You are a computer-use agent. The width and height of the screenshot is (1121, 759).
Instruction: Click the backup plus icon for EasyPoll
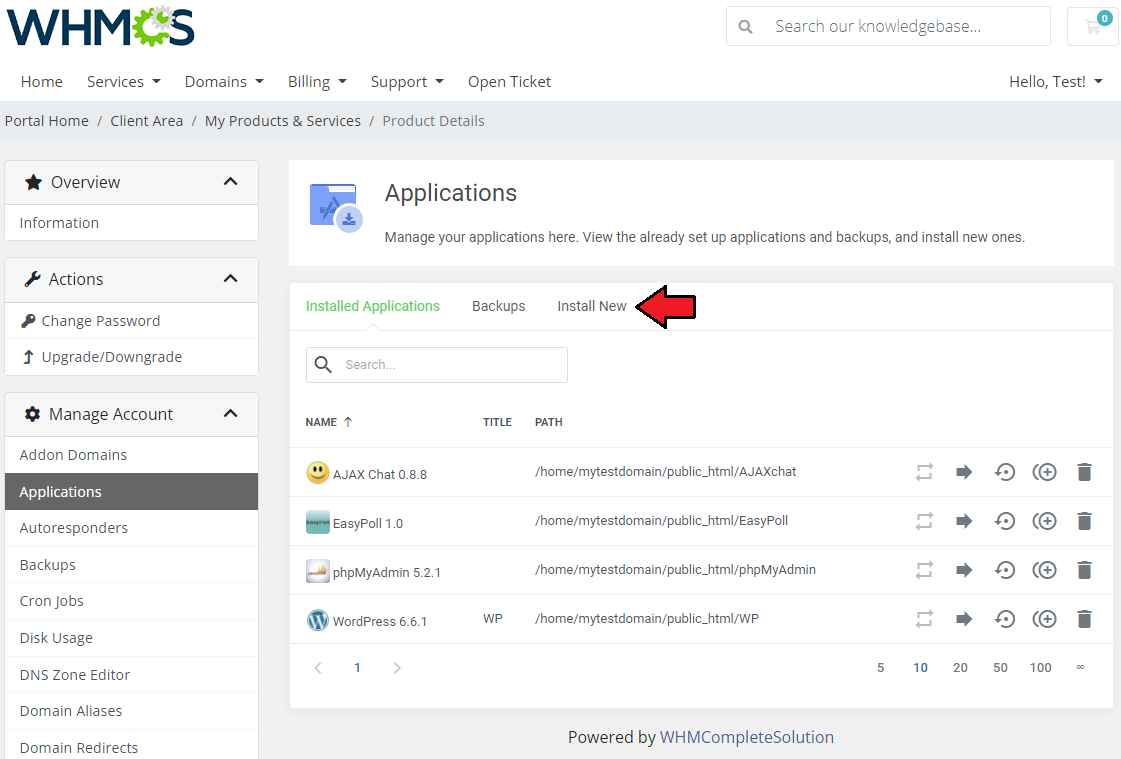pos(1045,521)
